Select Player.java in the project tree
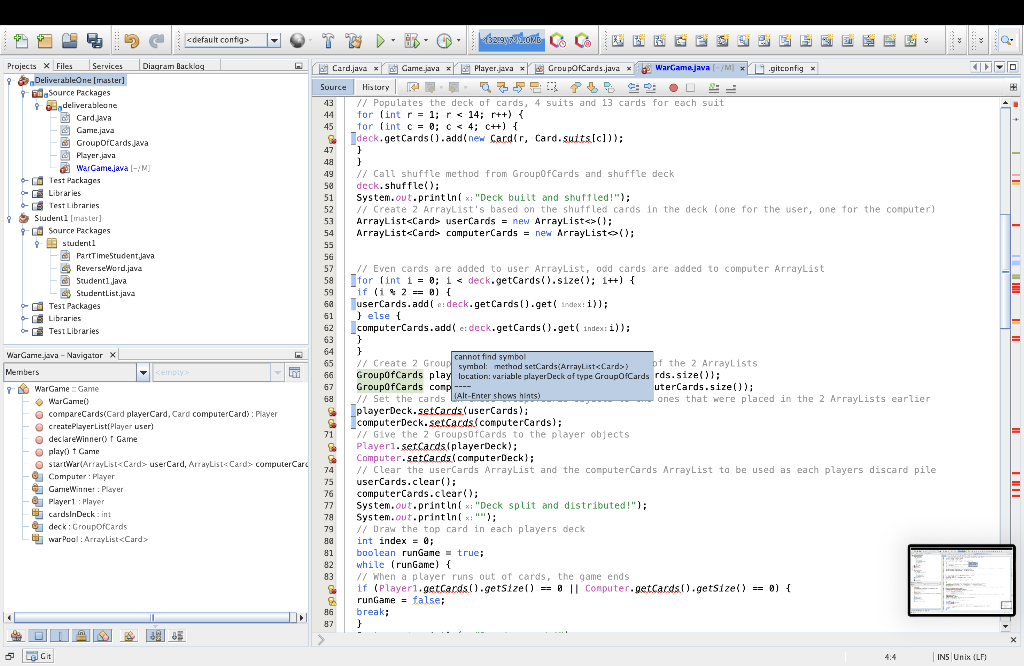This screenshot has height=666, width=1024. 95,155
